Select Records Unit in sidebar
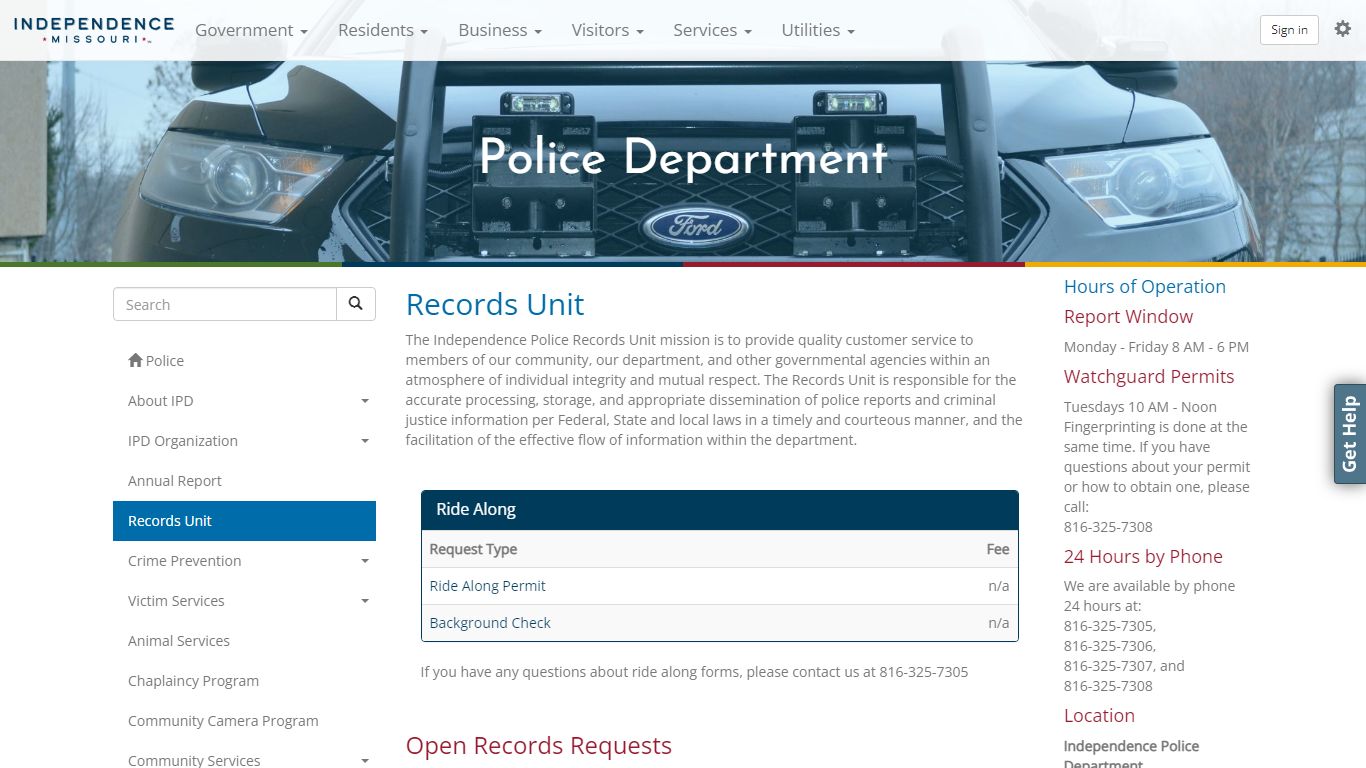Screen dimensions: 1366x768 click(x=244, y=521)
